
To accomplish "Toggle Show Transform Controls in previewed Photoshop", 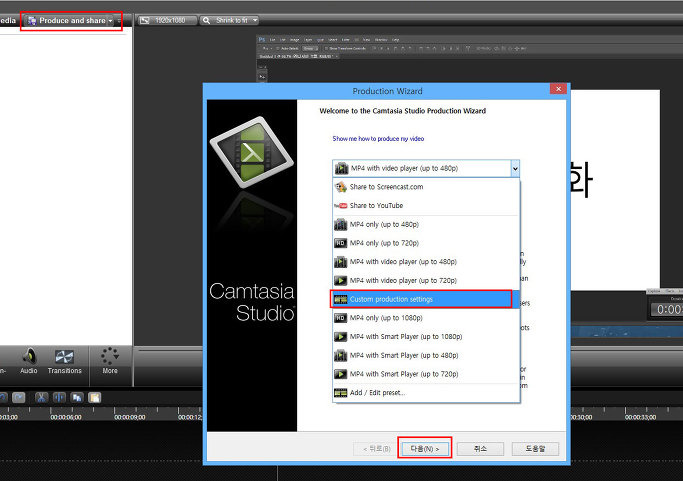I will (327, 48).
